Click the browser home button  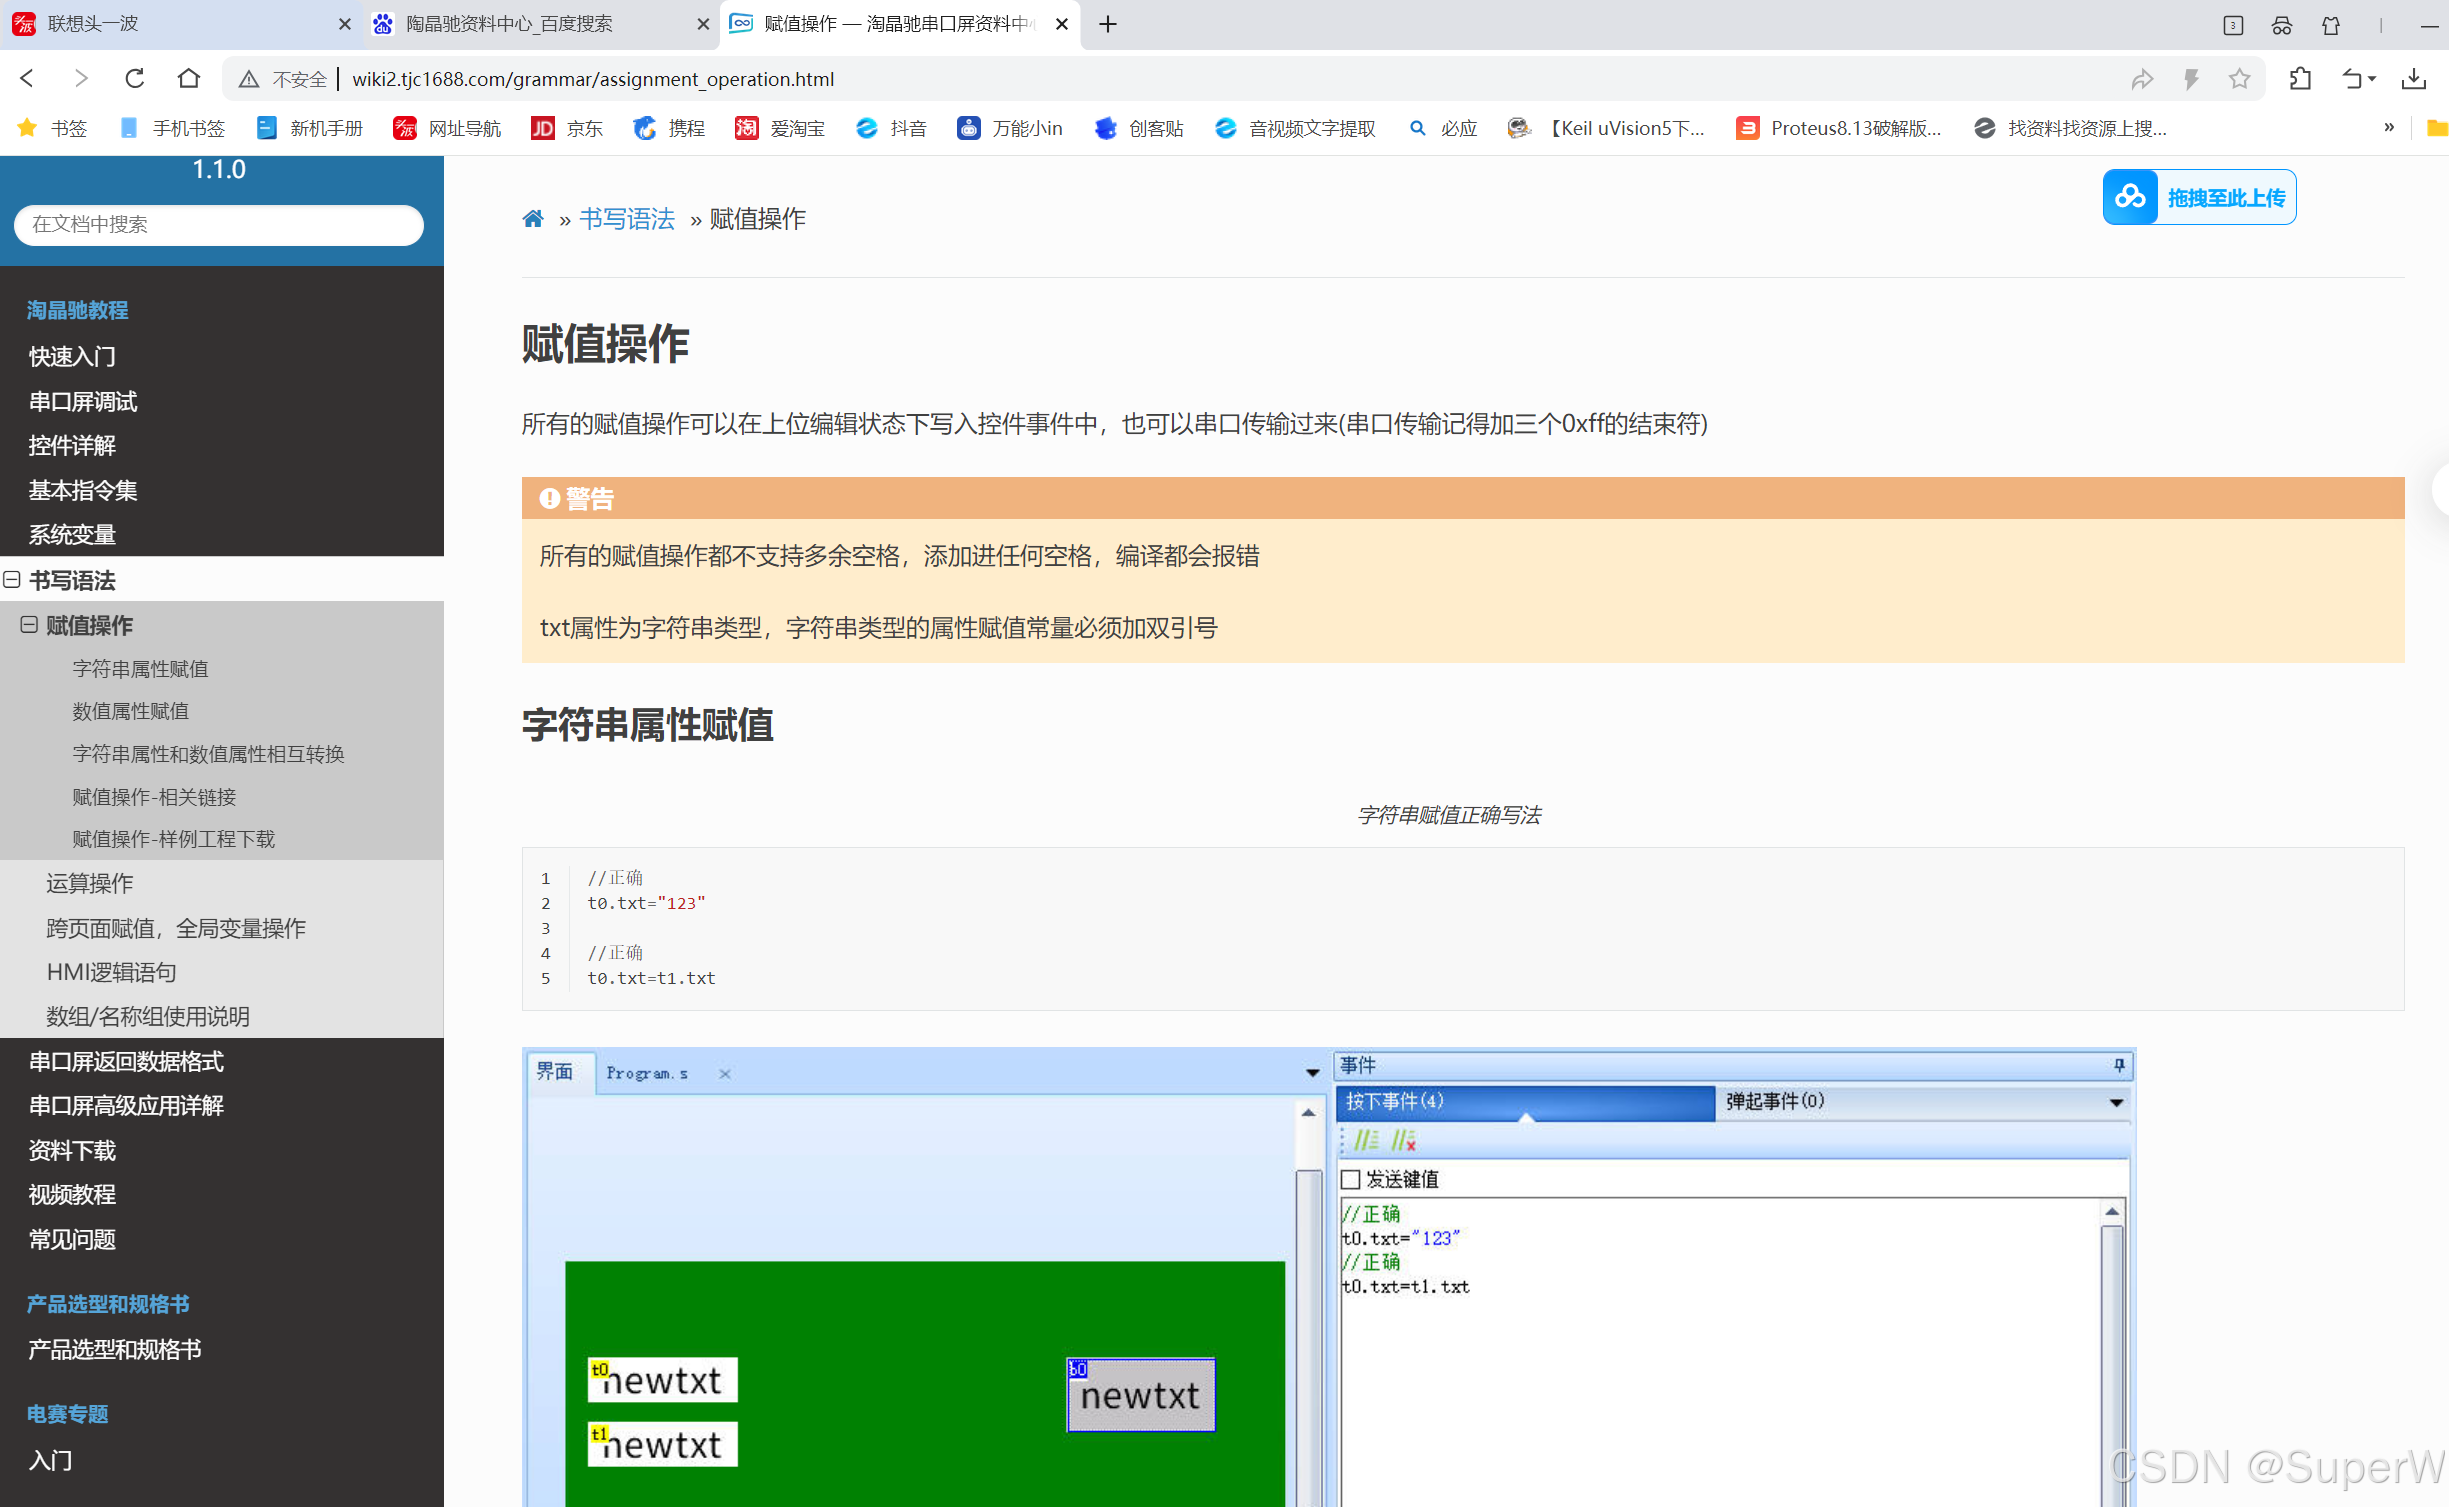coord(188,79)
